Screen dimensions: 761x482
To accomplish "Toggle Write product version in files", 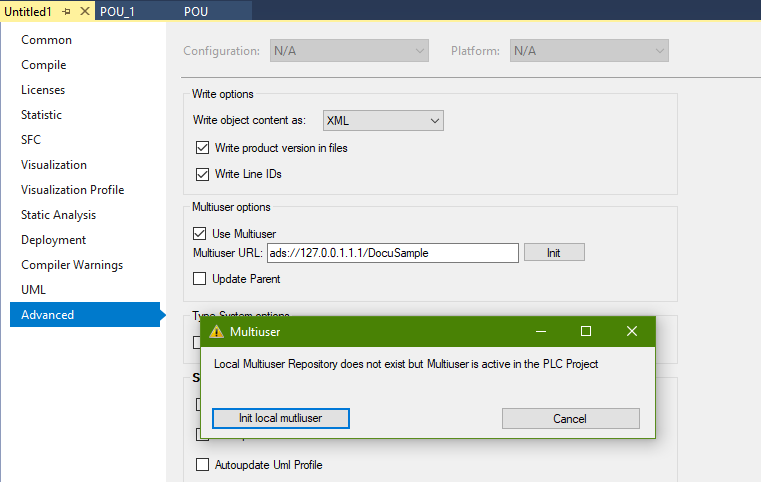I will click(202, 148).
